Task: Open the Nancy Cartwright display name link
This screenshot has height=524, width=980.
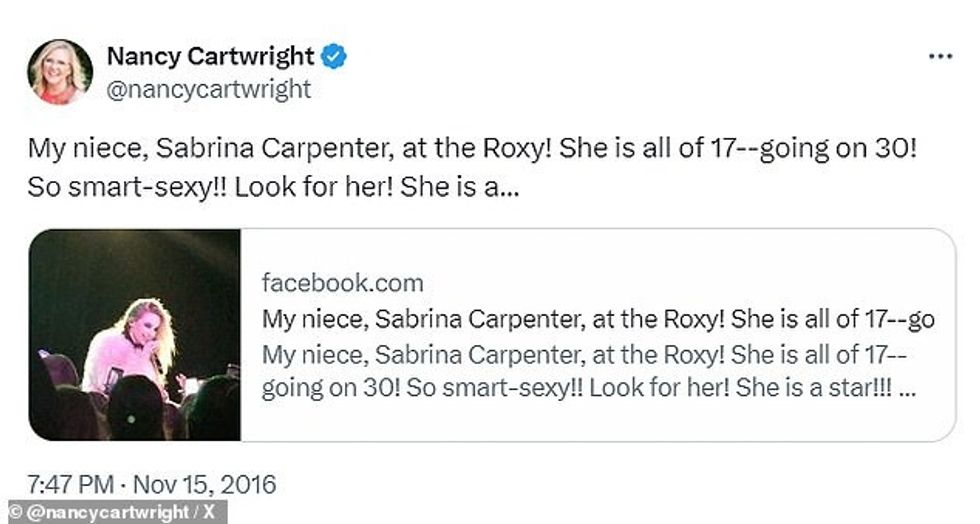Action: (210, 56)
